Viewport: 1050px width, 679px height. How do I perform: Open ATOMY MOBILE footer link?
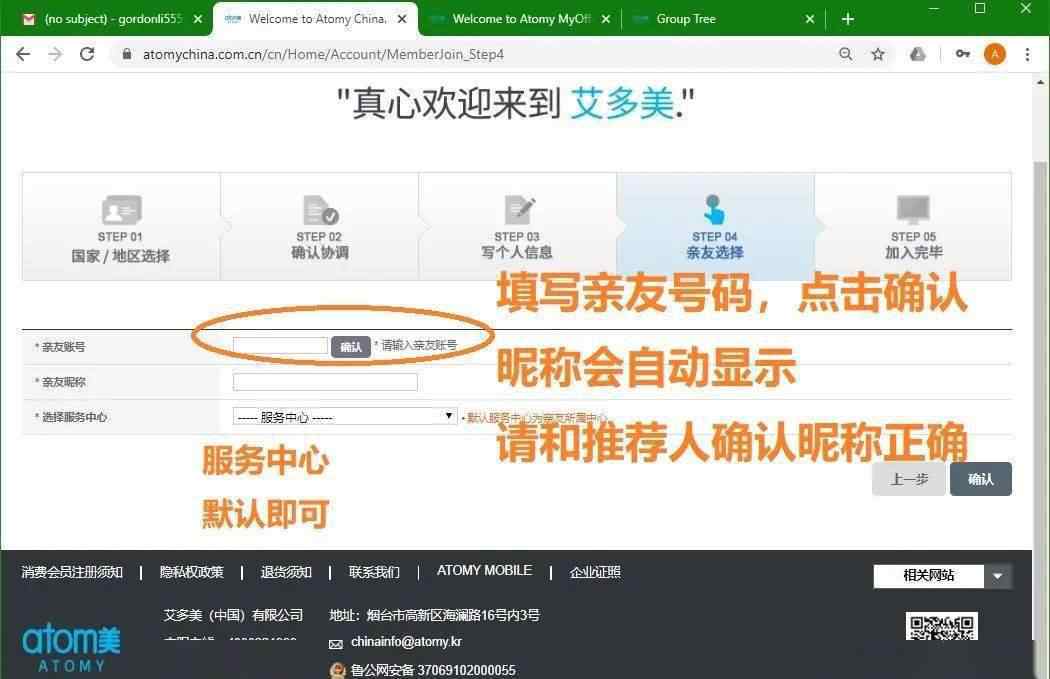click(484, 571)
